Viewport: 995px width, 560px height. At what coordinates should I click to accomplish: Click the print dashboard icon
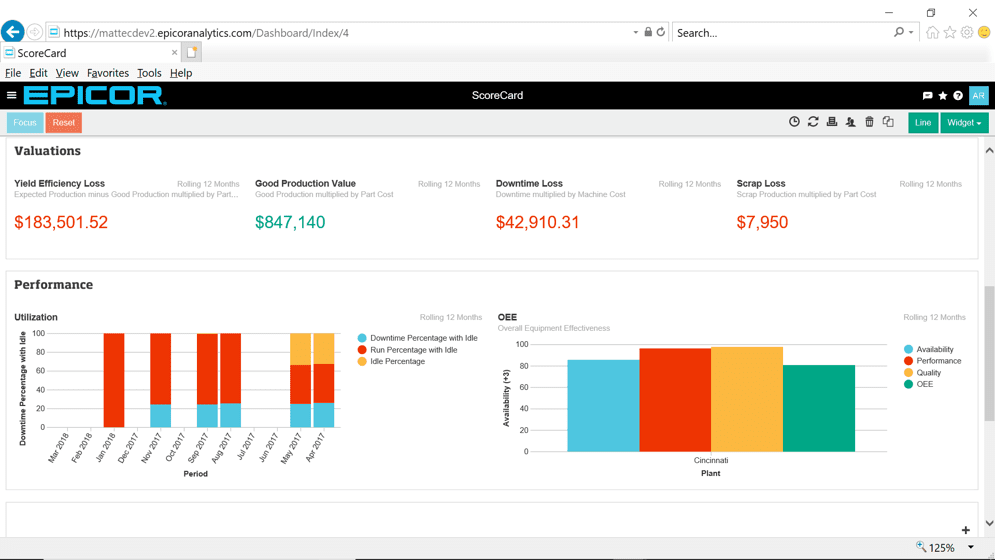point(832,122)
